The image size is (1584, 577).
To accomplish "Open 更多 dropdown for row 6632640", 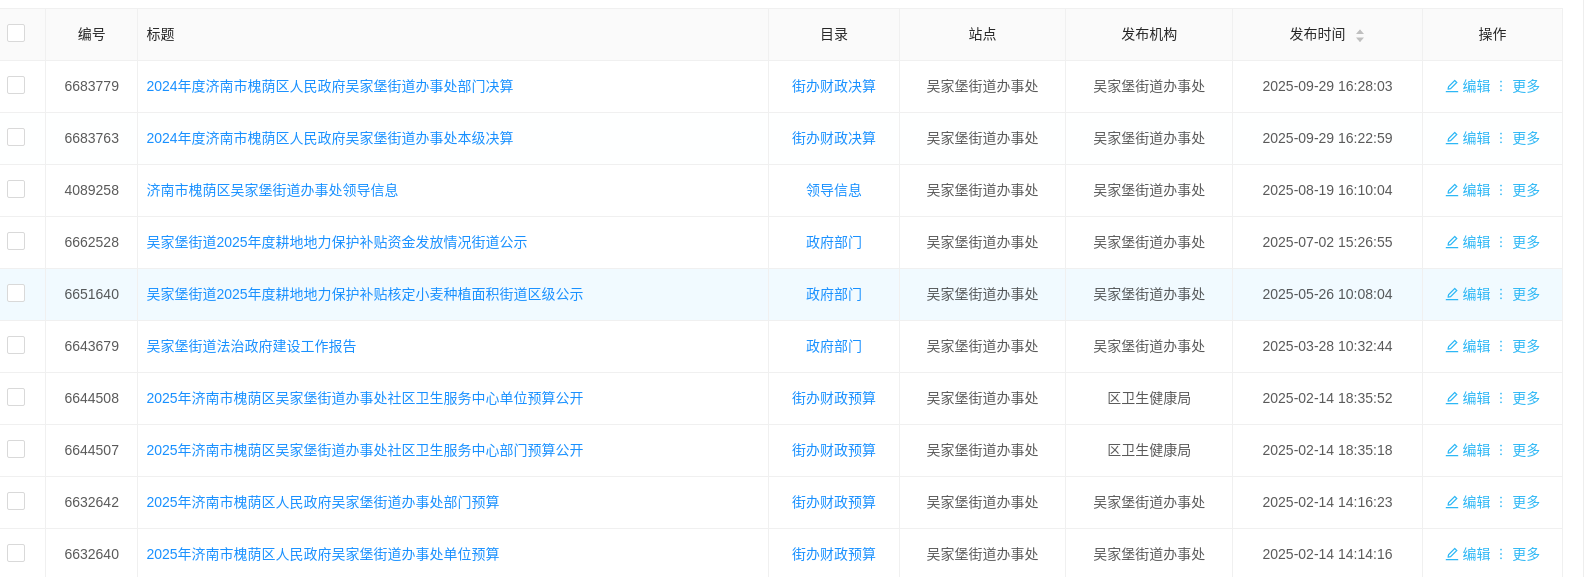I will pyautogui.click(x=1525, y=555).
